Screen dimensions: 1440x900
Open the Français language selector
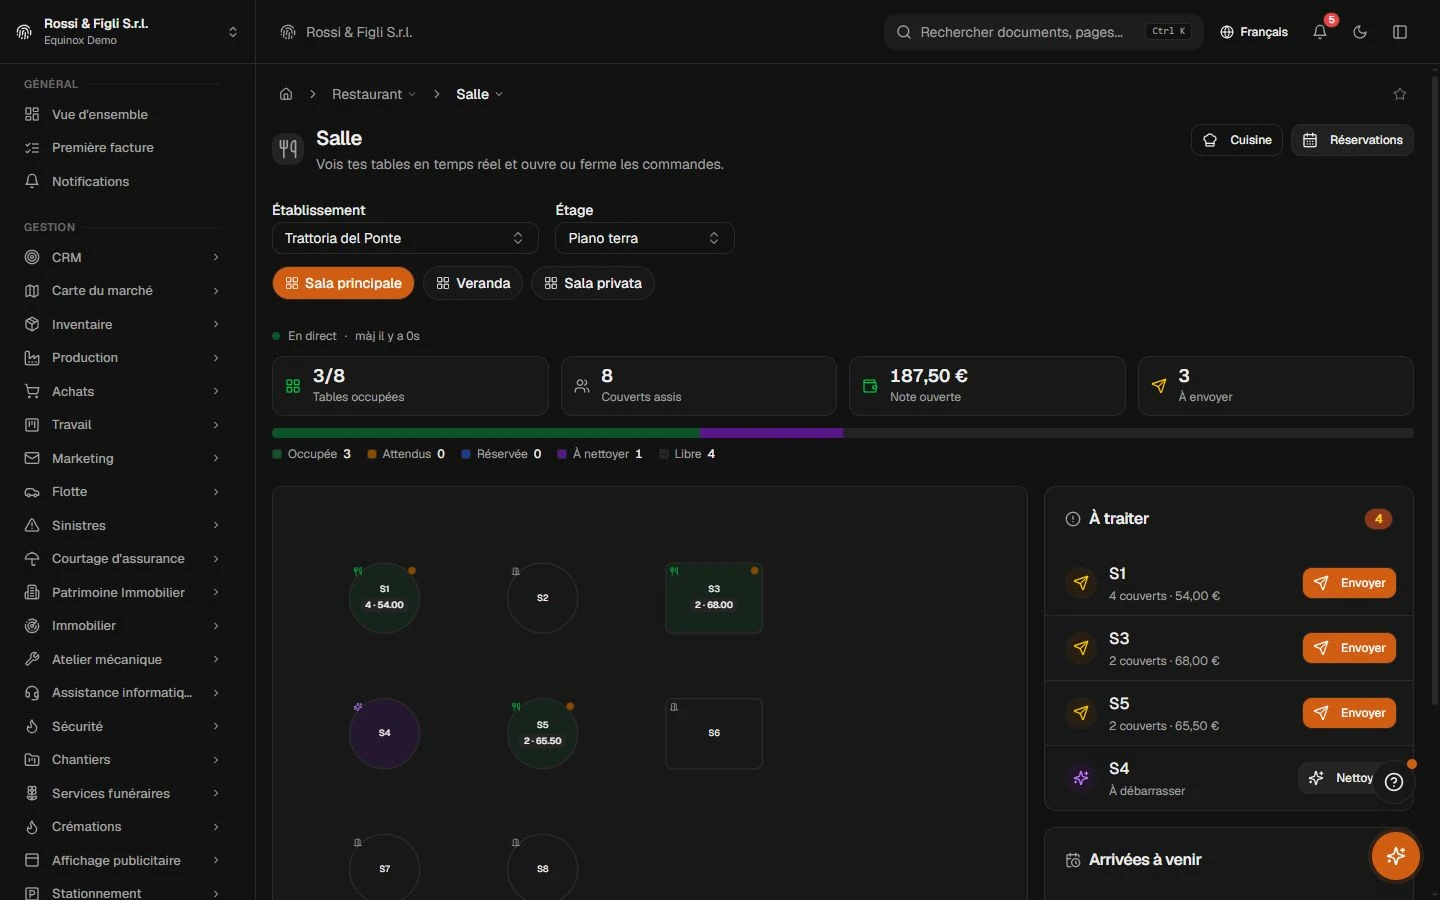pos(1254,32)
